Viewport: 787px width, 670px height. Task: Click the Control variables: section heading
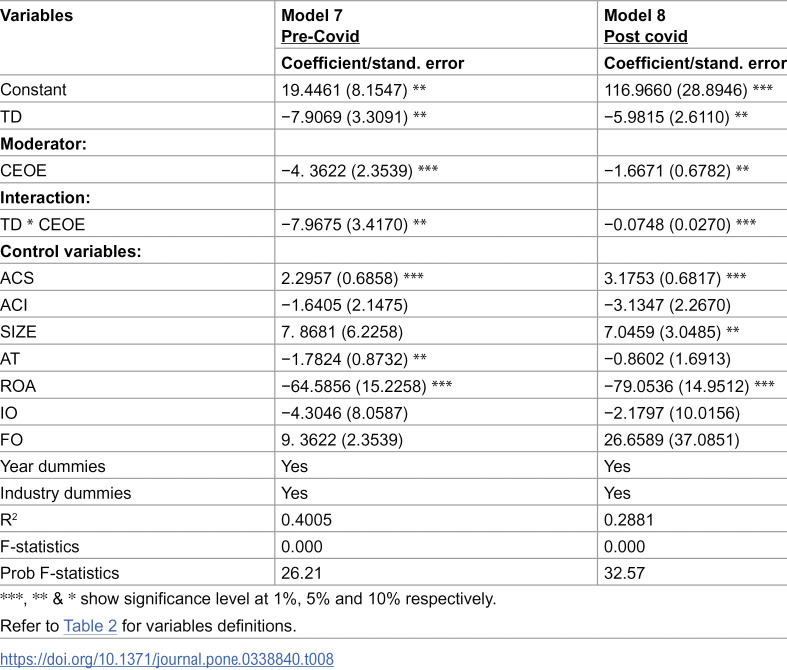pos(71,251)
